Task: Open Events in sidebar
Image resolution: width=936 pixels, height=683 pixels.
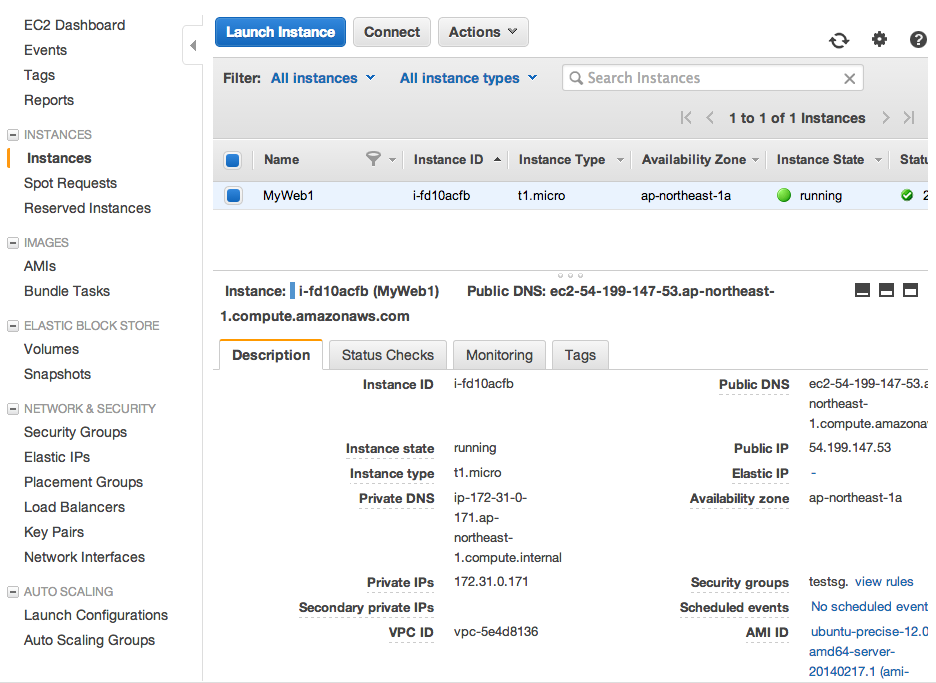Action: click(45, 50)
